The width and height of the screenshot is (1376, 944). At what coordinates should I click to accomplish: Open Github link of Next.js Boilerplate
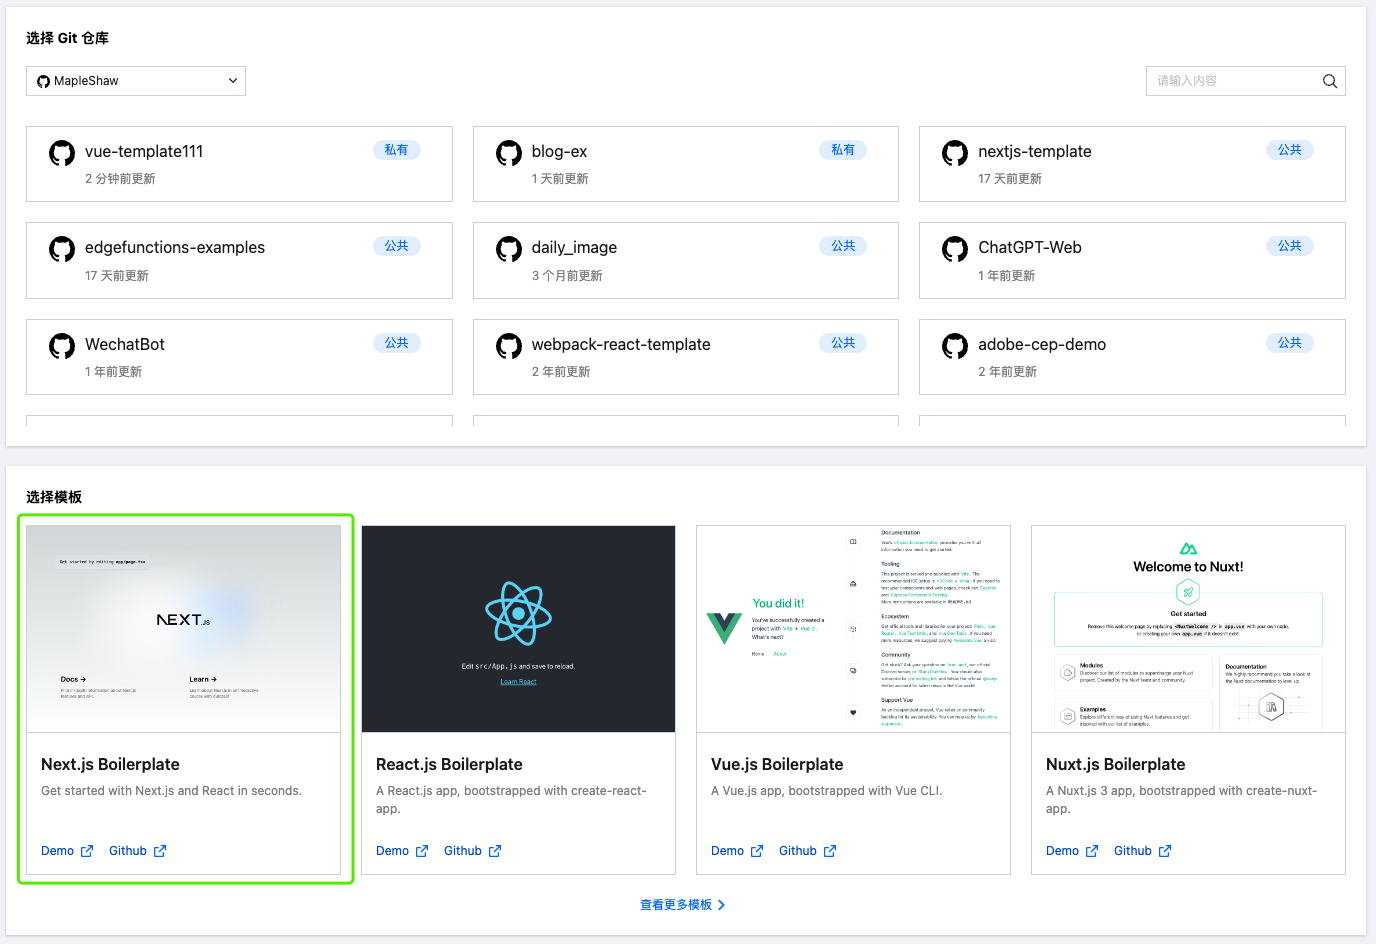coord(128,851)
